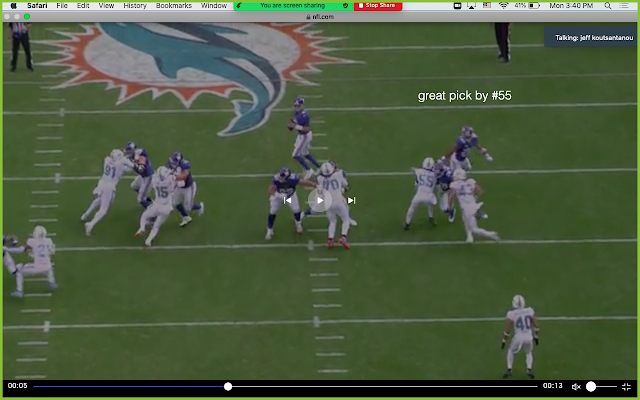640x400 pixels.
Task: Open the battery status icon
Action: tap(534, 5)
